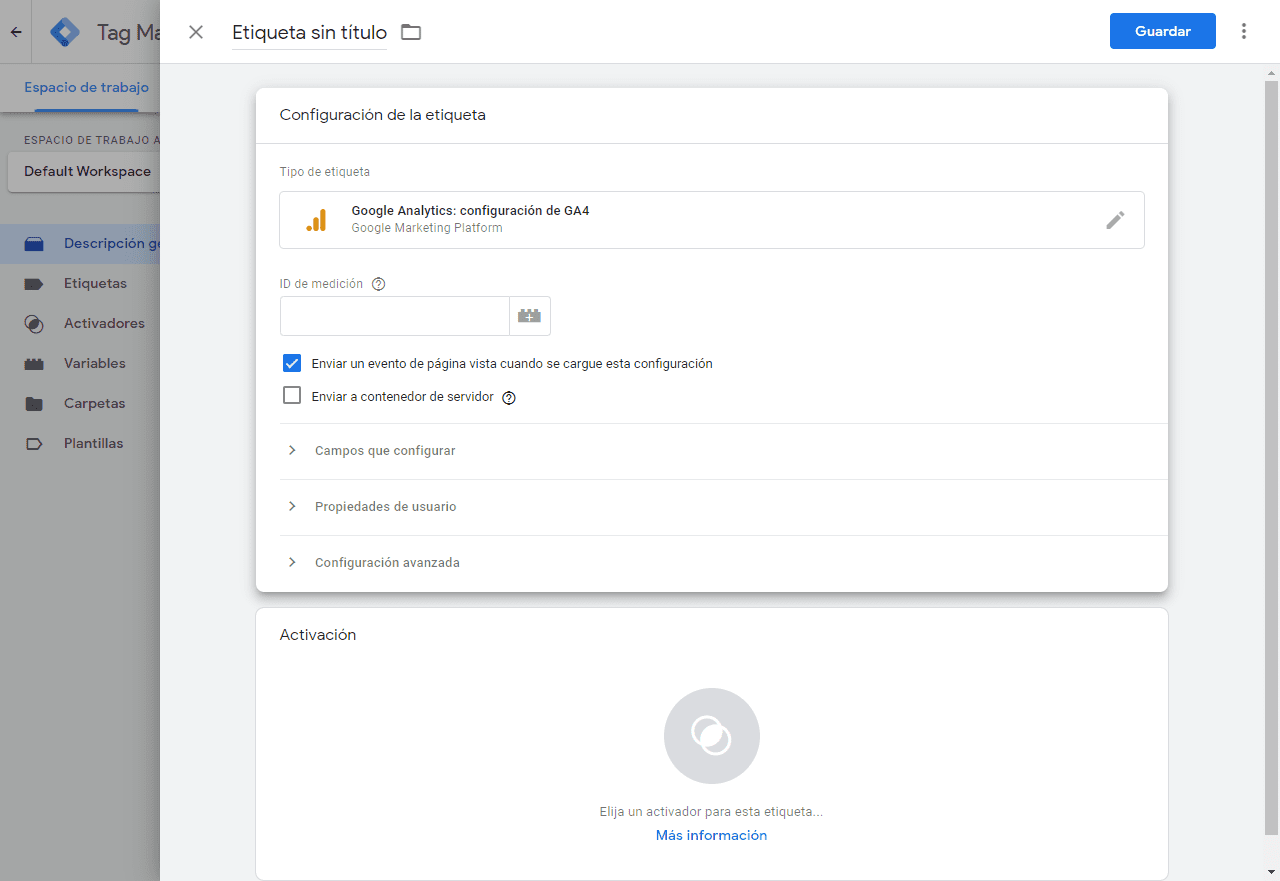Disable sending page view event on load
This screenshot has width=1280, height=881.
point(291,363)
